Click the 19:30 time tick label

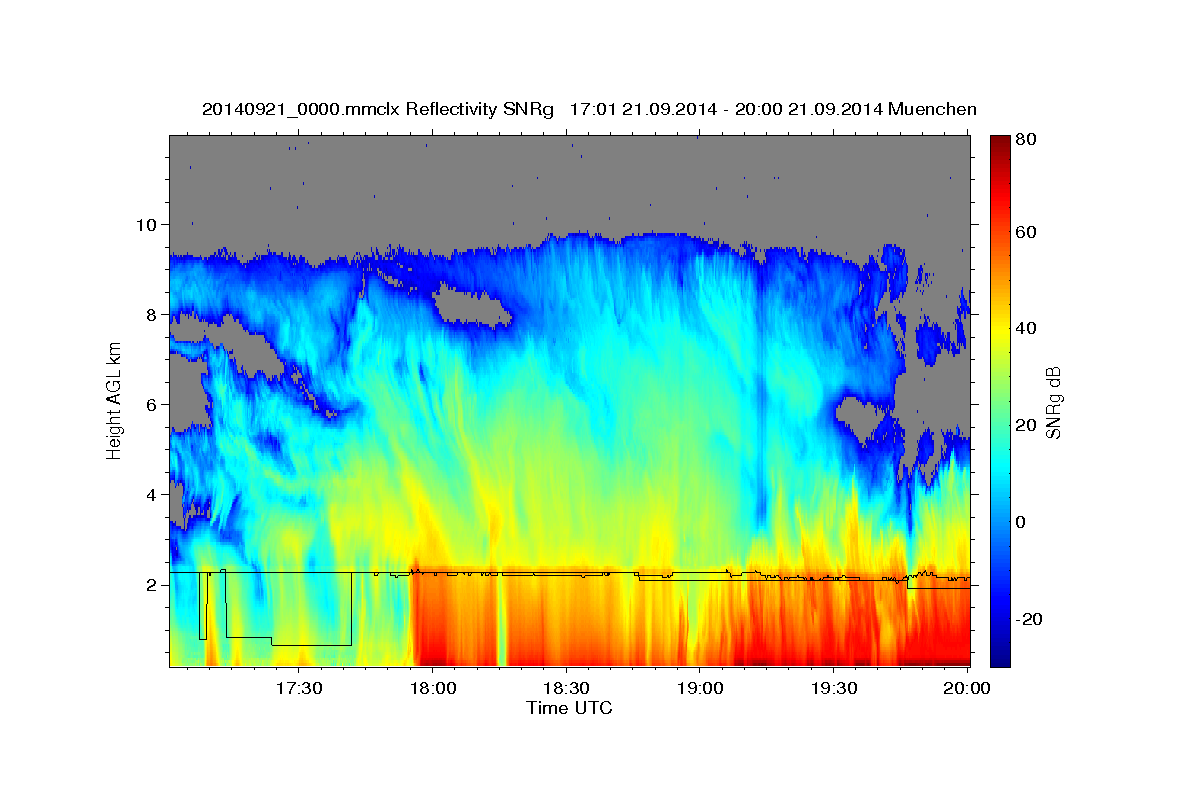pos(833,689)
